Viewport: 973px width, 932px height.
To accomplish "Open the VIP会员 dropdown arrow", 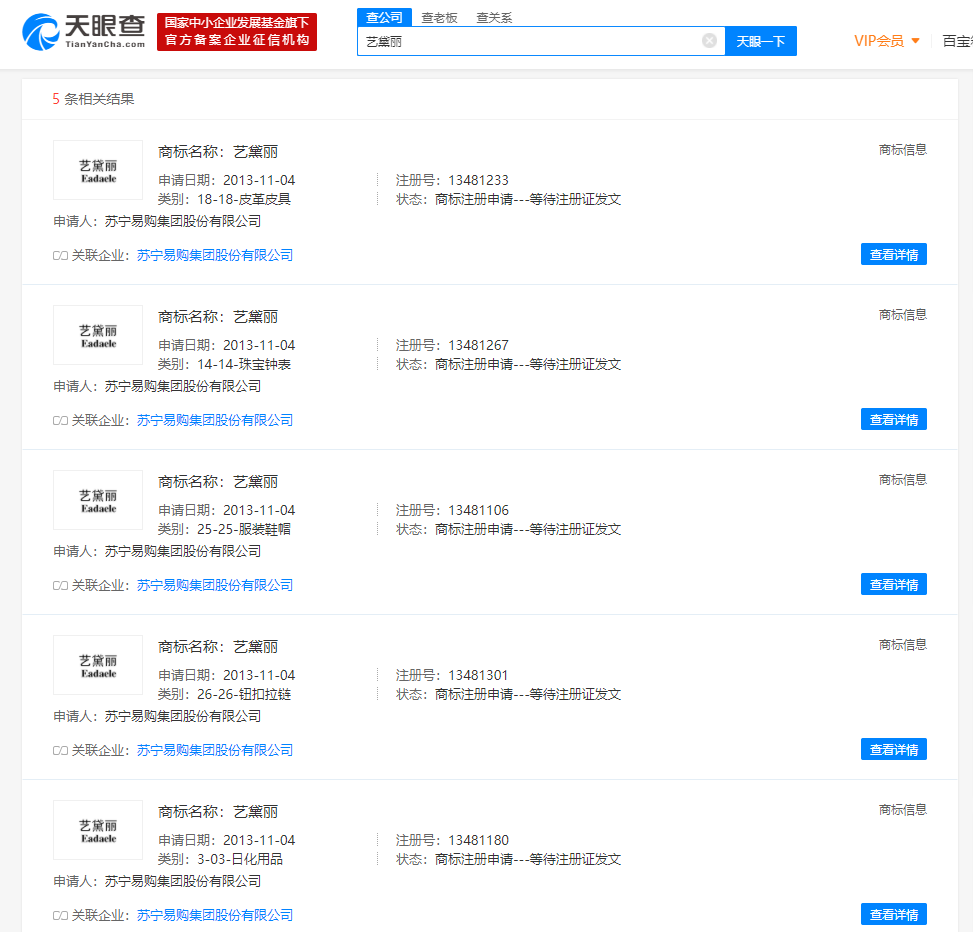I will coord(915,41).
